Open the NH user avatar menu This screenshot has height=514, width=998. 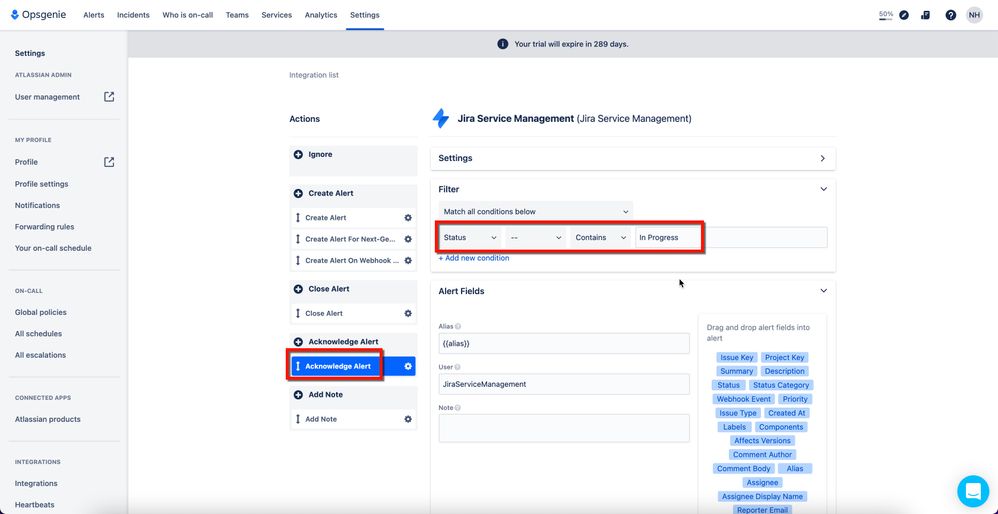(x=974, y=15)
